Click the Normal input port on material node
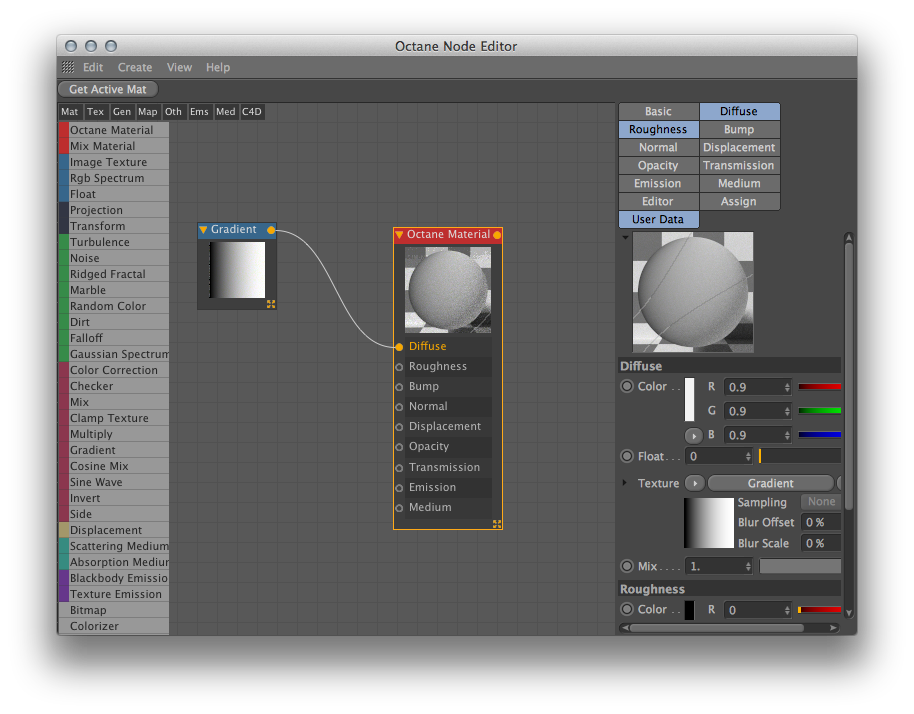Viewport: 914px width, 714px height. [x=399, y=407]
